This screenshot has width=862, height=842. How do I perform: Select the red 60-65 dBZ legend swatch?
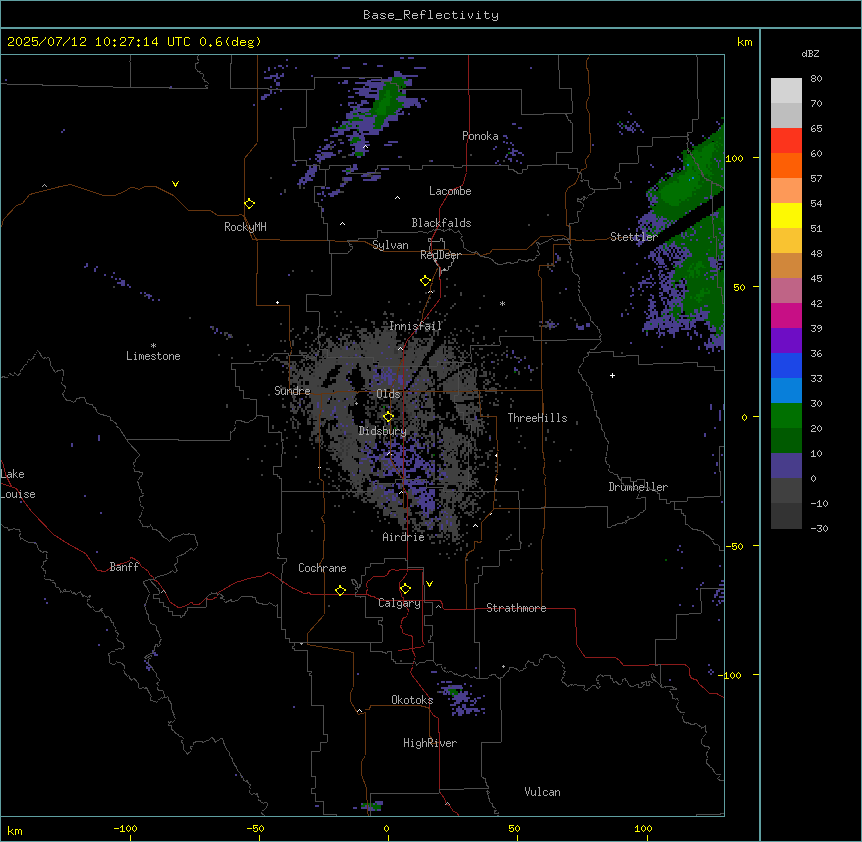[786, 141]
